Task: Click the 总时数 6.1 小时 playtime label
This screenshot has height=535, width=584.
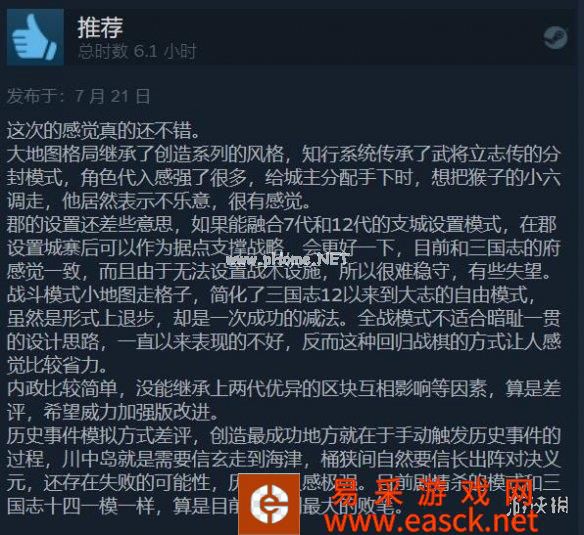Action: click(x=137, y=51)
